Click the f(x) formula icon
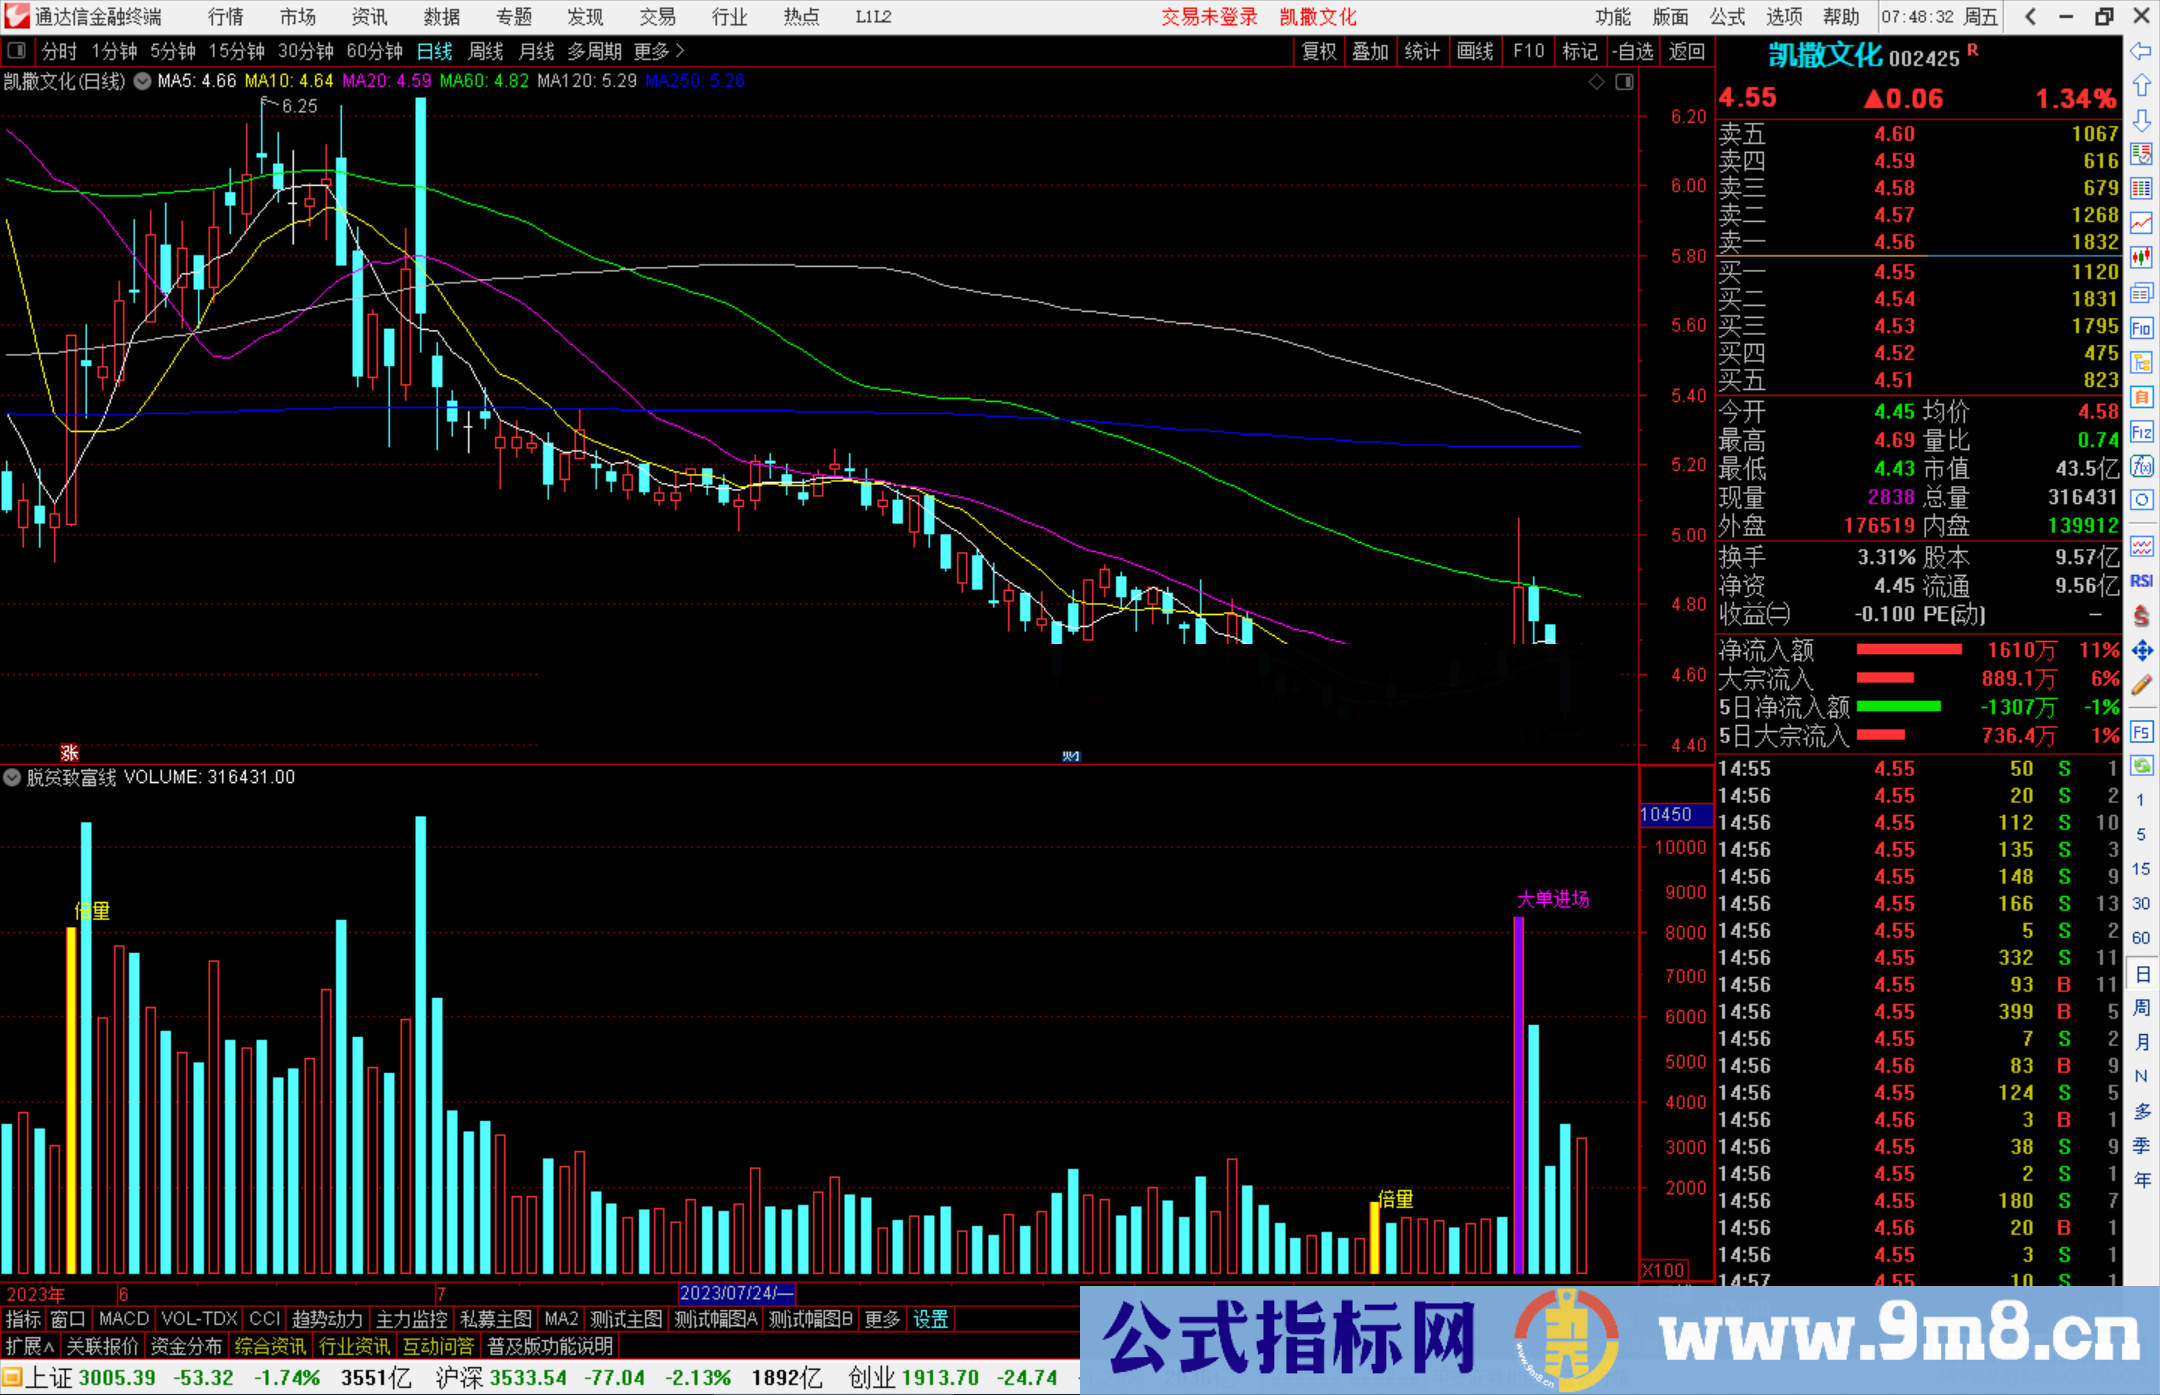The height and width of the screenshot is (1395, 2160). click(x=2141, y=467)
